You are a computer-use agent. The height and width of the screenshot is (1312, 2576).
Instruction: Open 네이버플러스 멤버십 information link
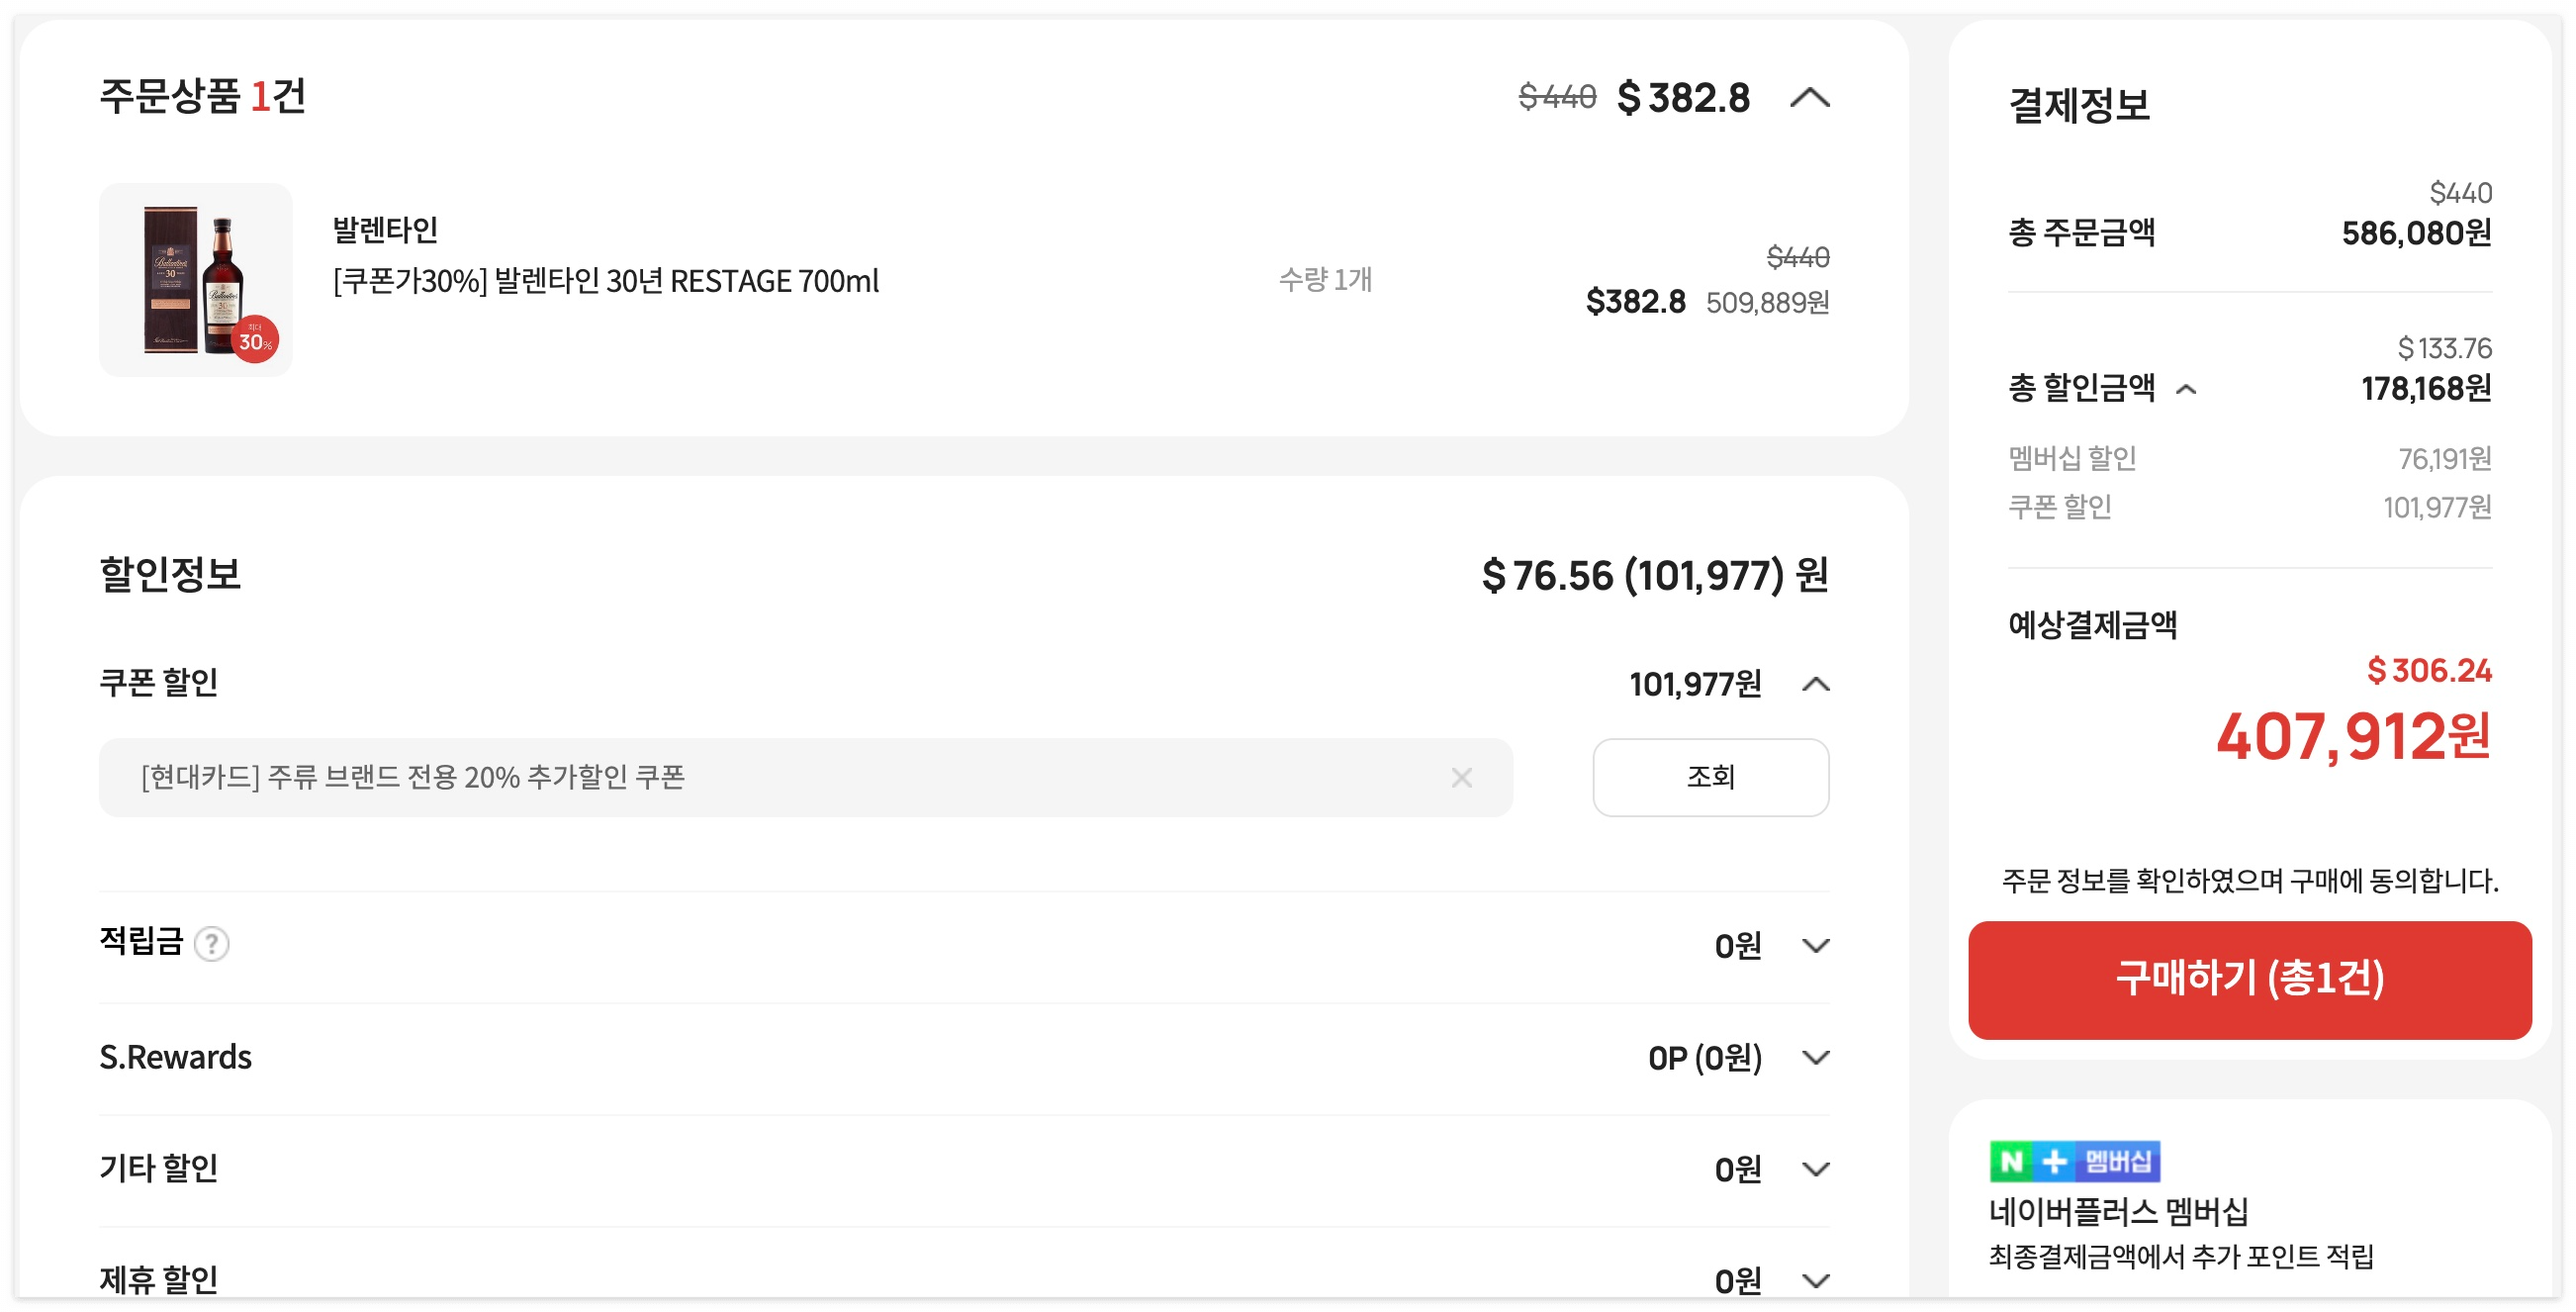click(2117, 1212)
